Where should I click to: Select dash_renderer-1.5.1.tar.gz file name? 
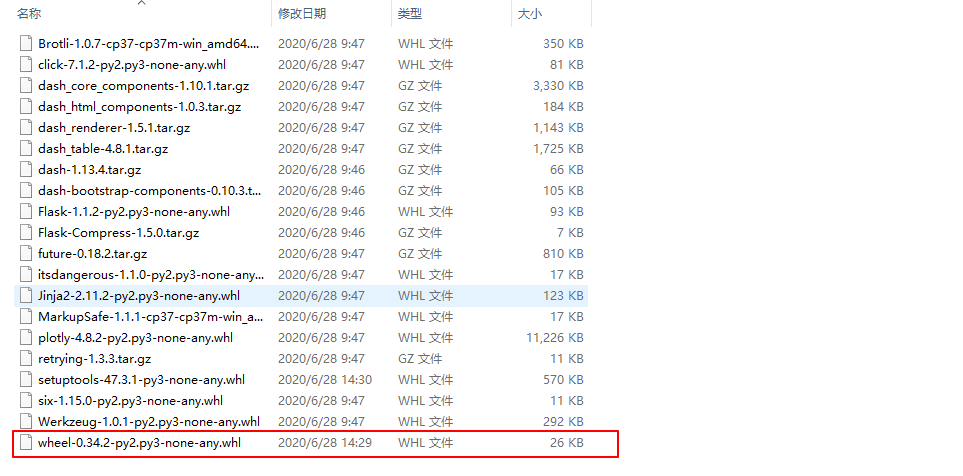[x=114, y=128]
